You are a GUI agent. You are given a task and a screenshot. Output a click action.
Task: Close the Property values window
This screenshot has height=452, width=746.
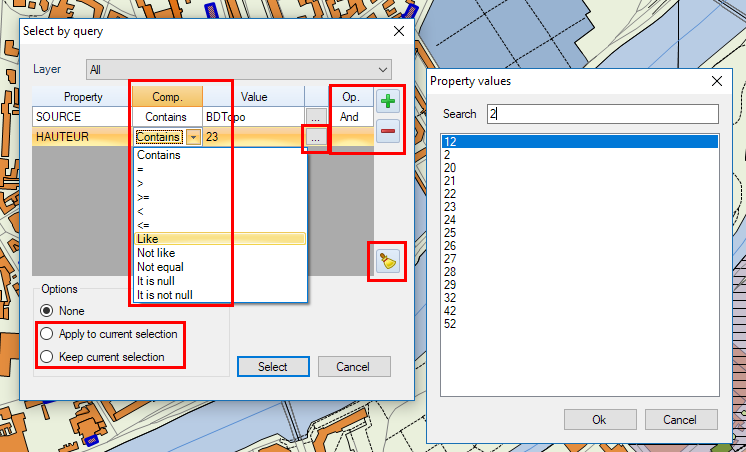pos(716,81)
